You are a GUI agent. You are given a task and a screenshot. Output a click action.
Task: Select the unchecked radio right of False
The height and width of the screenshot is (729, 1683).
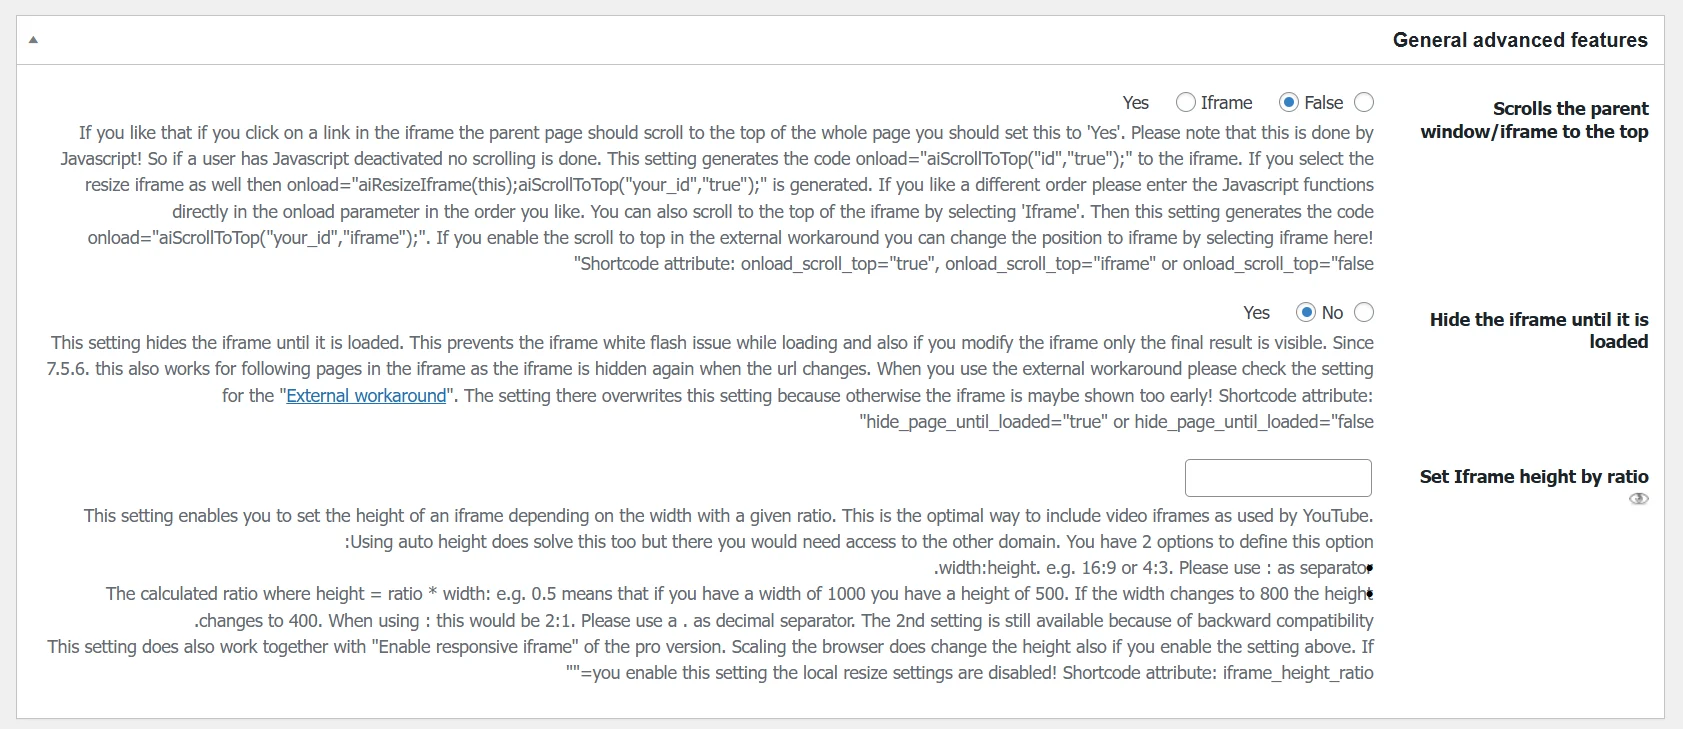click(1364, 102)
